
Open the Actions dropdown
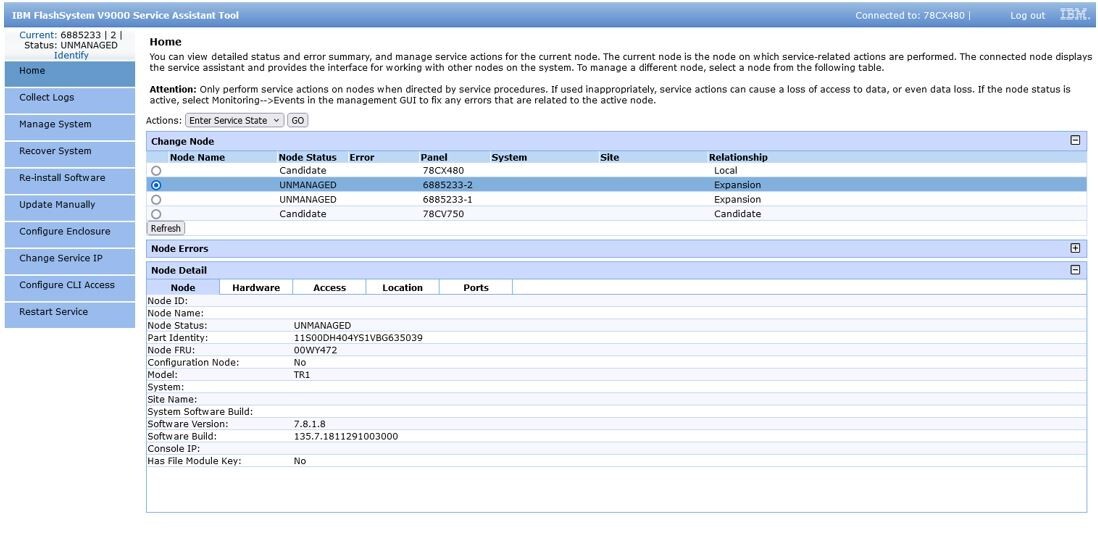pyautogui.click(x=234, y=120)
